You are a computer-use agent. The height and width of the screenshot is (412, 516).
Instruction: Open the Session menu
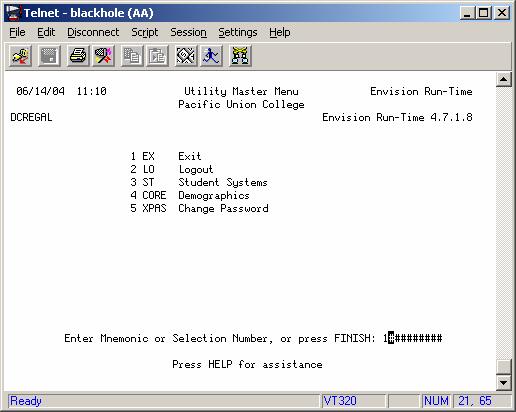[x=188, y=32]
